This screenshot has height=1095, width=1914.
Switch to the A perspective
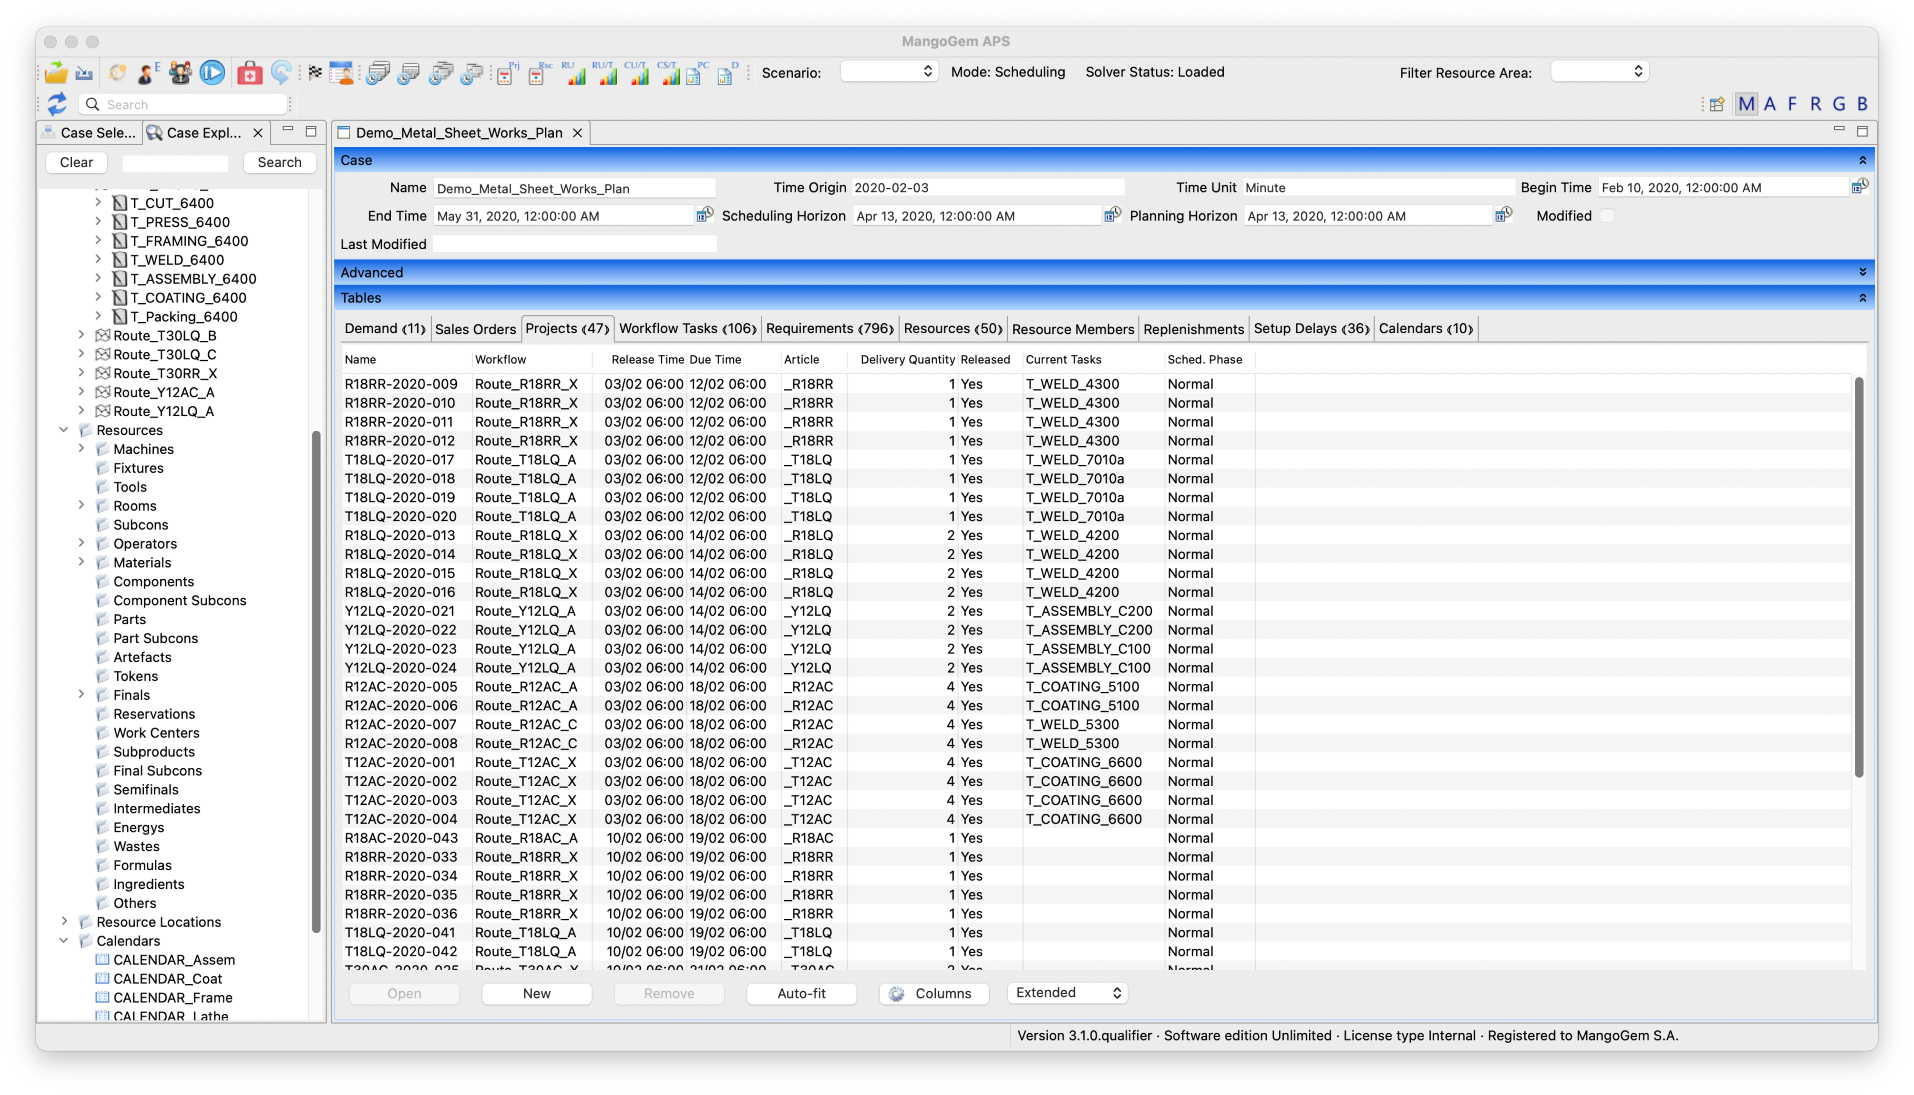point(1769,104)
